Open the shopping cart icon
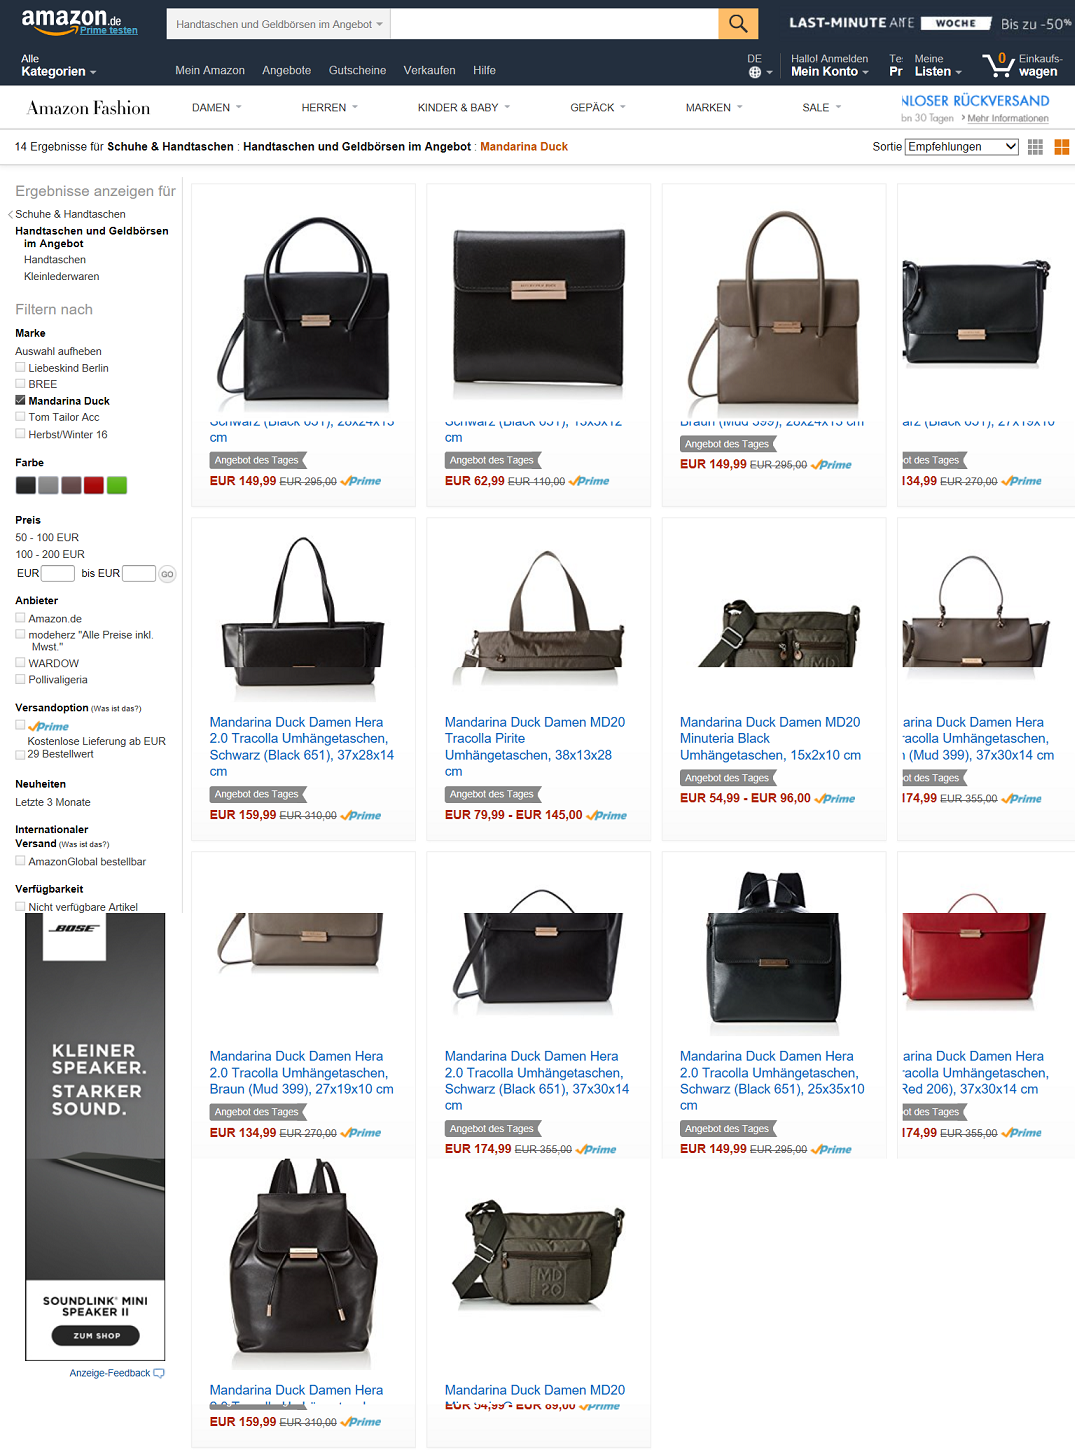Screen dimensions: 1075x1453 click(998, 65)
